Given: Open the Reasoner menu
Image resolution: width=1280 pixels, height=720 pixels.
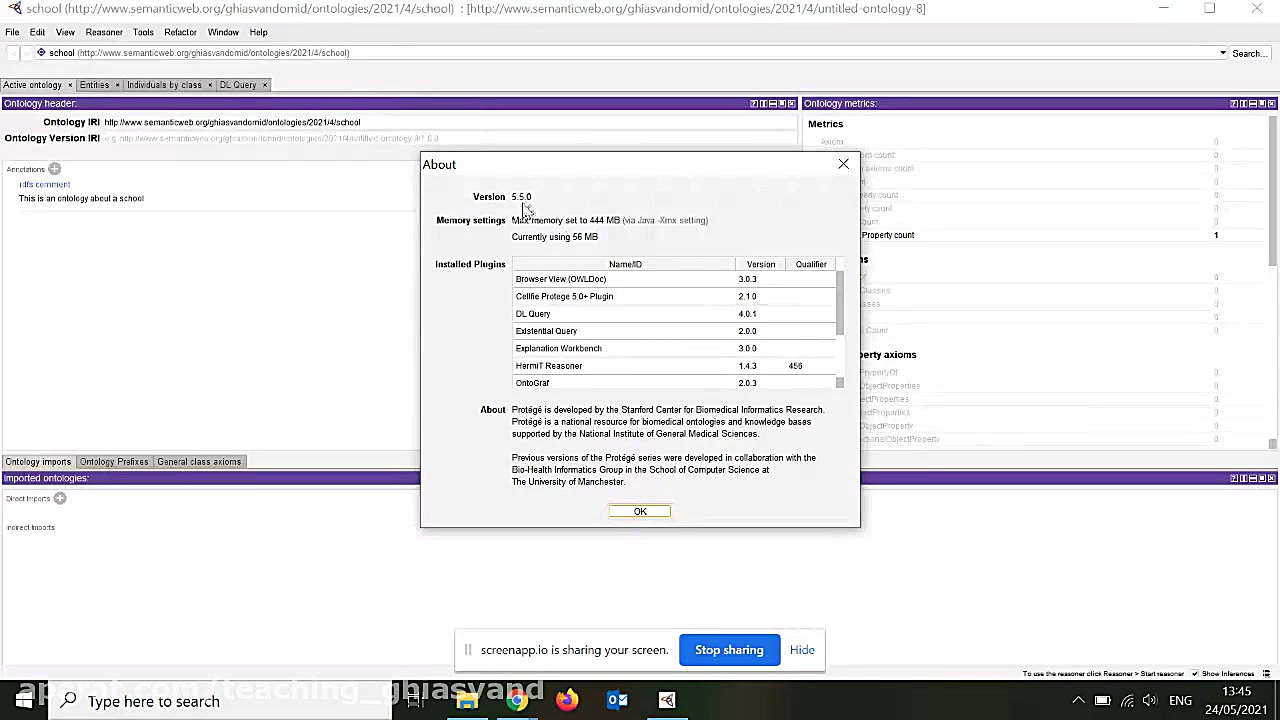Looking at the screenshot, I should [x=104, y=32].
